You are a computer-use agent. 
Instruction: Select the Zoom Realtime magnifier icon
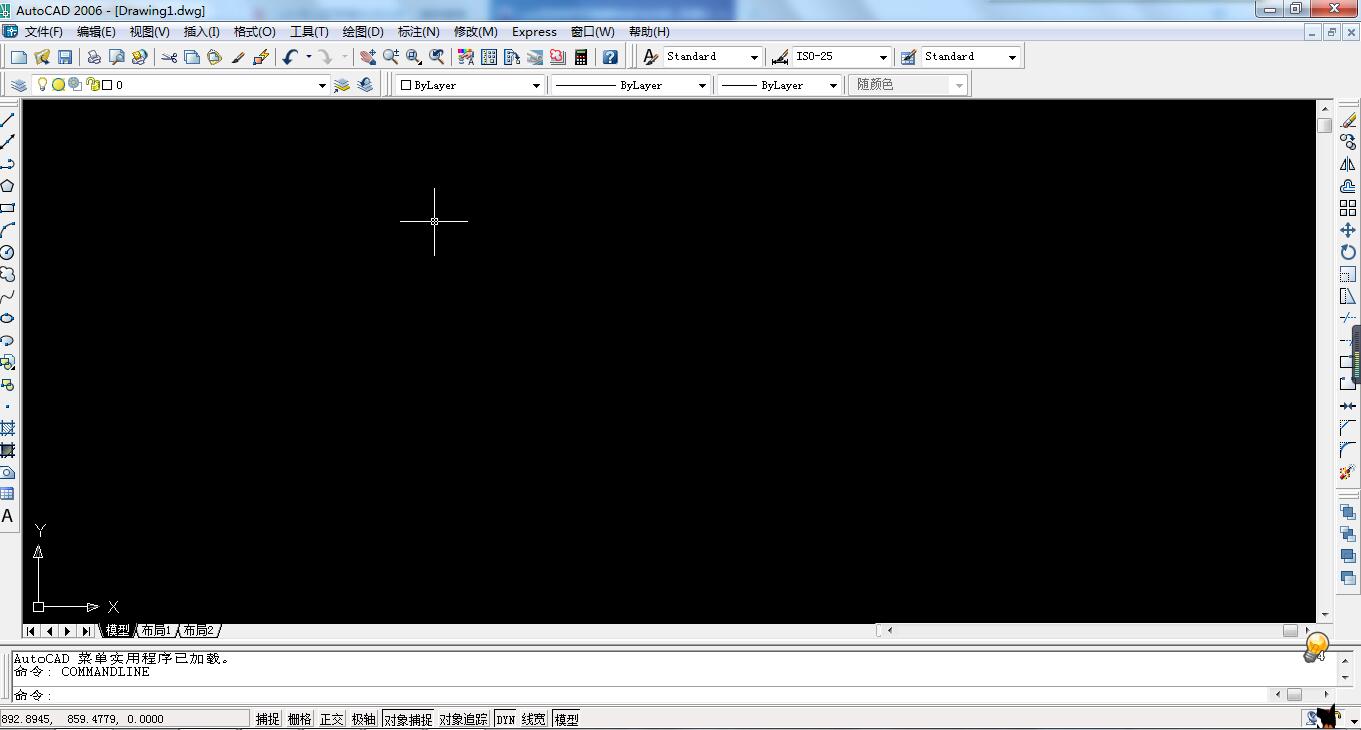(391, 57)
